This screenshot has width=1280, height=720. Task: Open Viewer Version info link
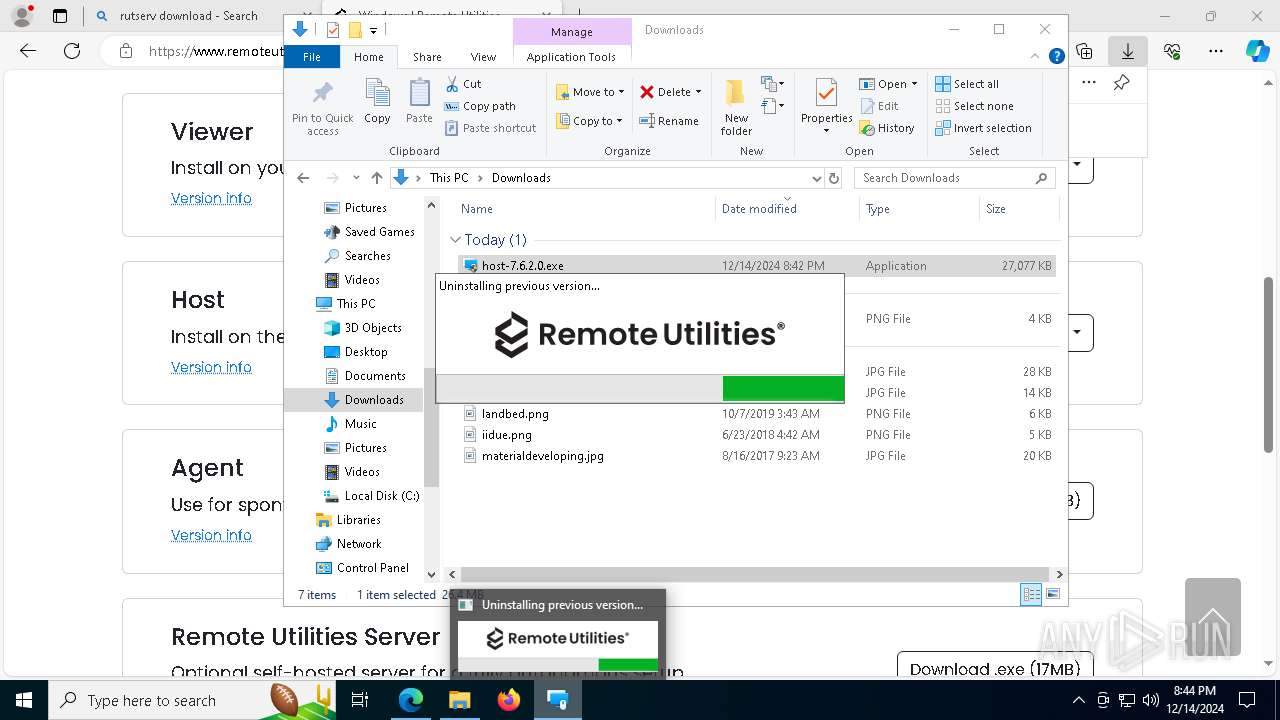211,198
